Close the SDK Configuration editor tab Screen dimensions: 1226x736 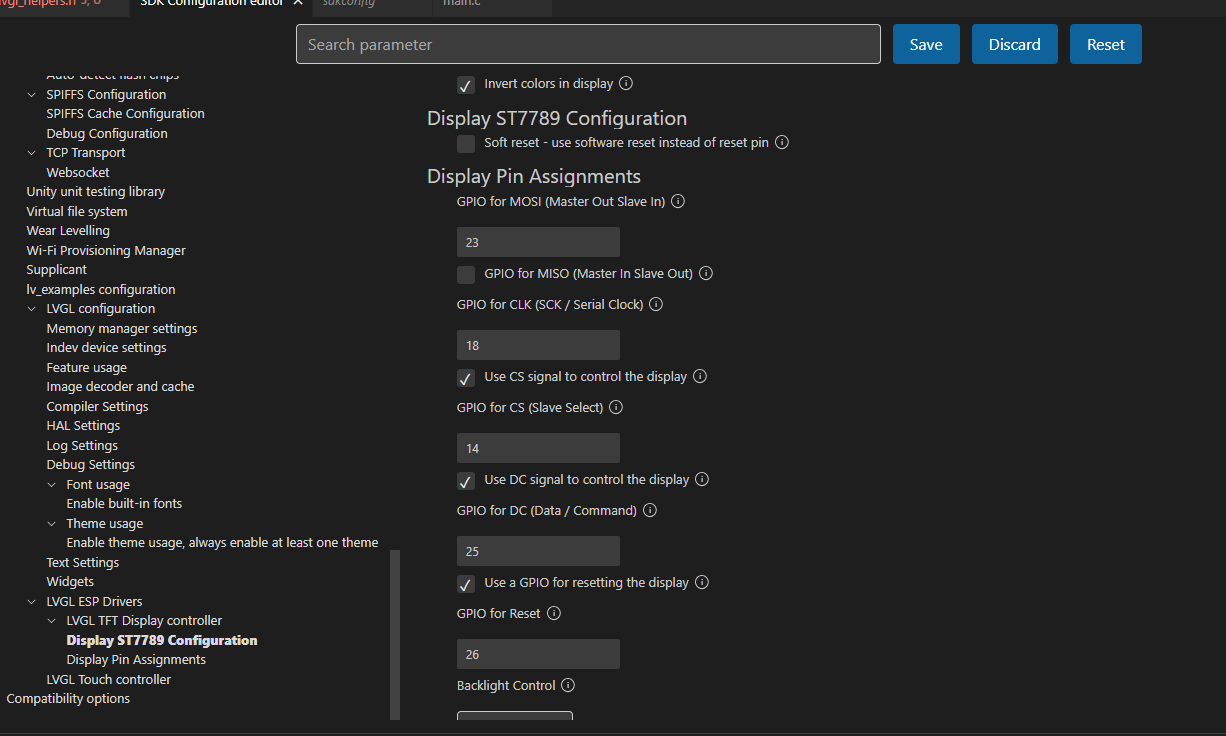pyautogui.click(x=297, y=3)
